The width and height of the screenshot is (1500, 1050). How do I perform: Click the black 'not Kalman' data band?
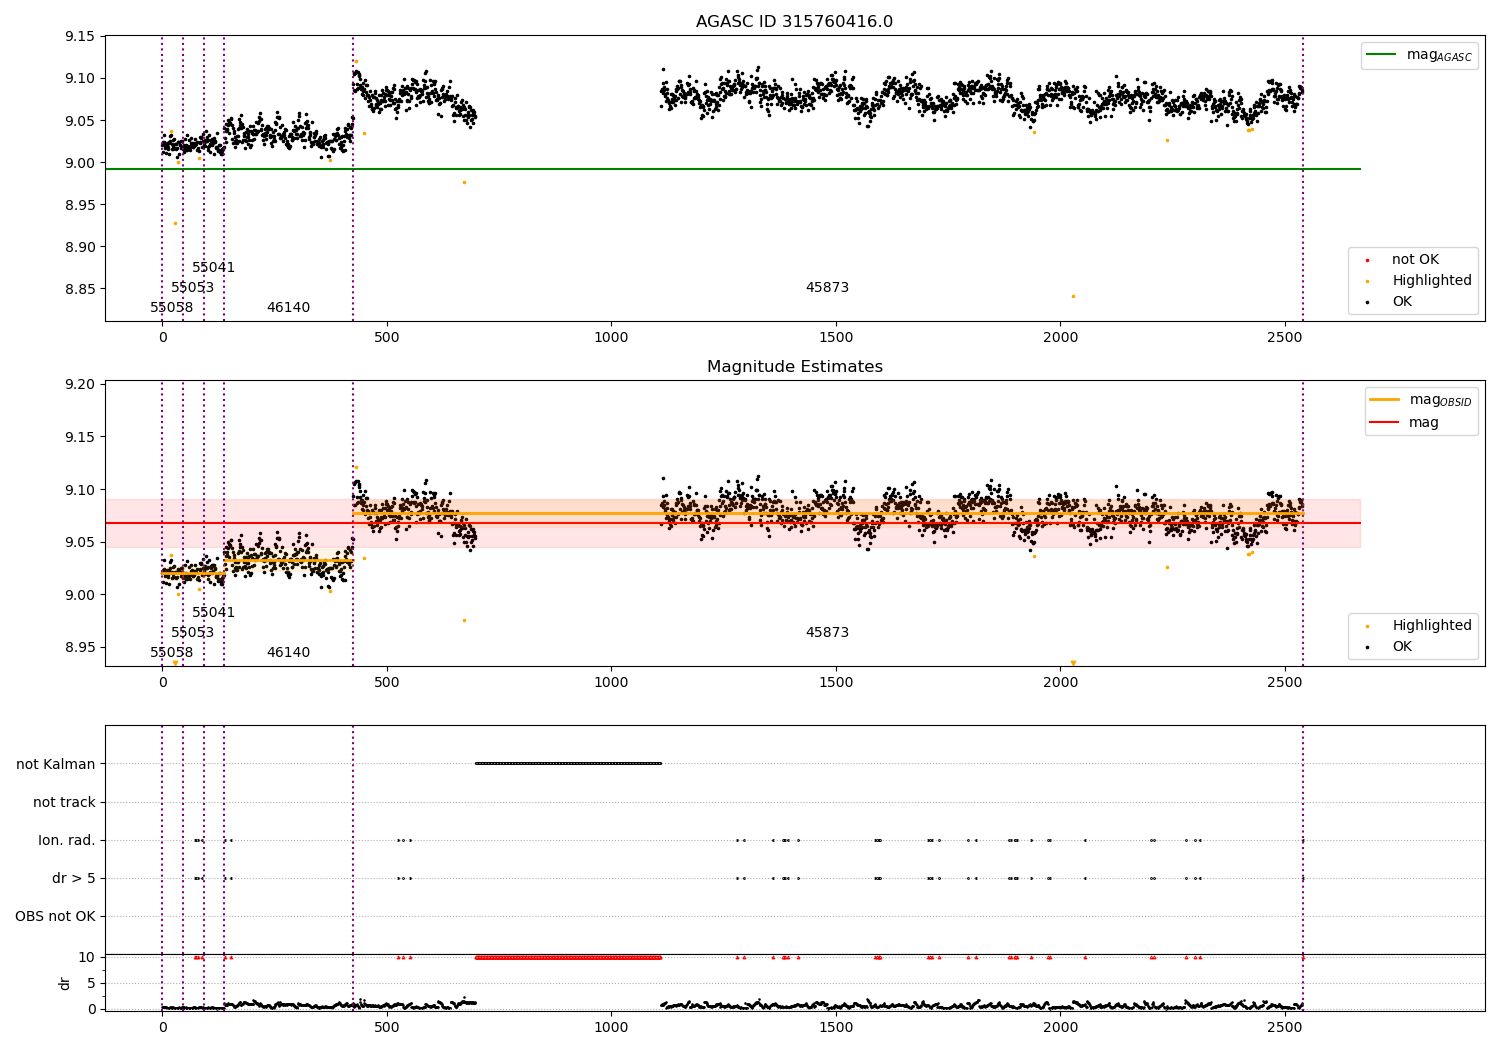click(568, 764)
